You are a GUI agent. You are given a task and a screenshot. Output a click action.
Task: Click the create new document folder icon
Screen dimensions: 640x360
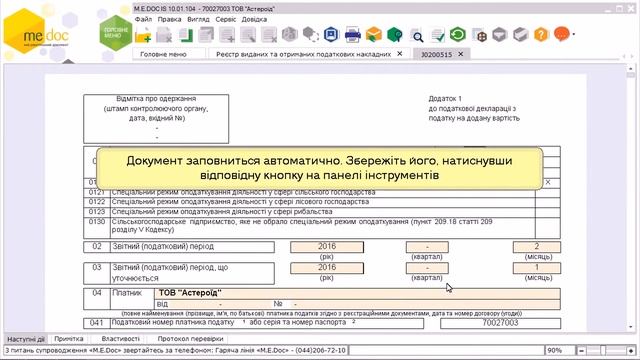tap(143, 35)
